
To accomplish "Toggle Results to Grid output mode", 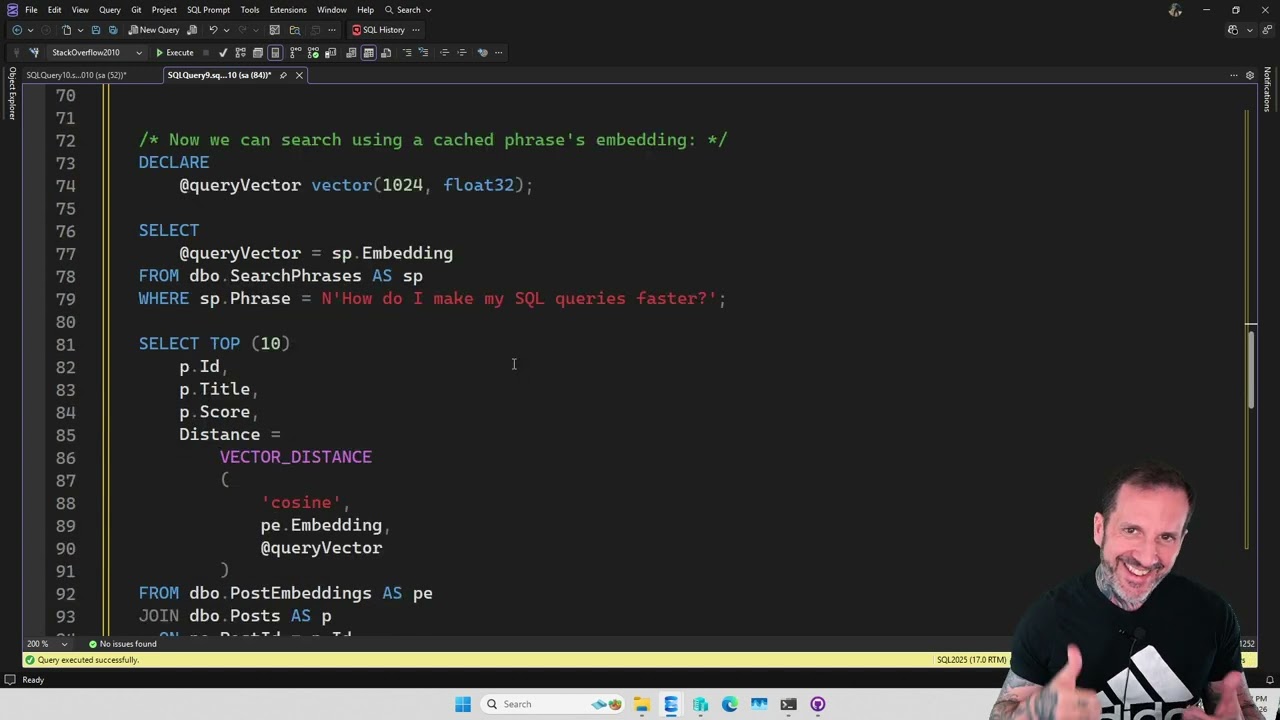I will click(368, 53).
